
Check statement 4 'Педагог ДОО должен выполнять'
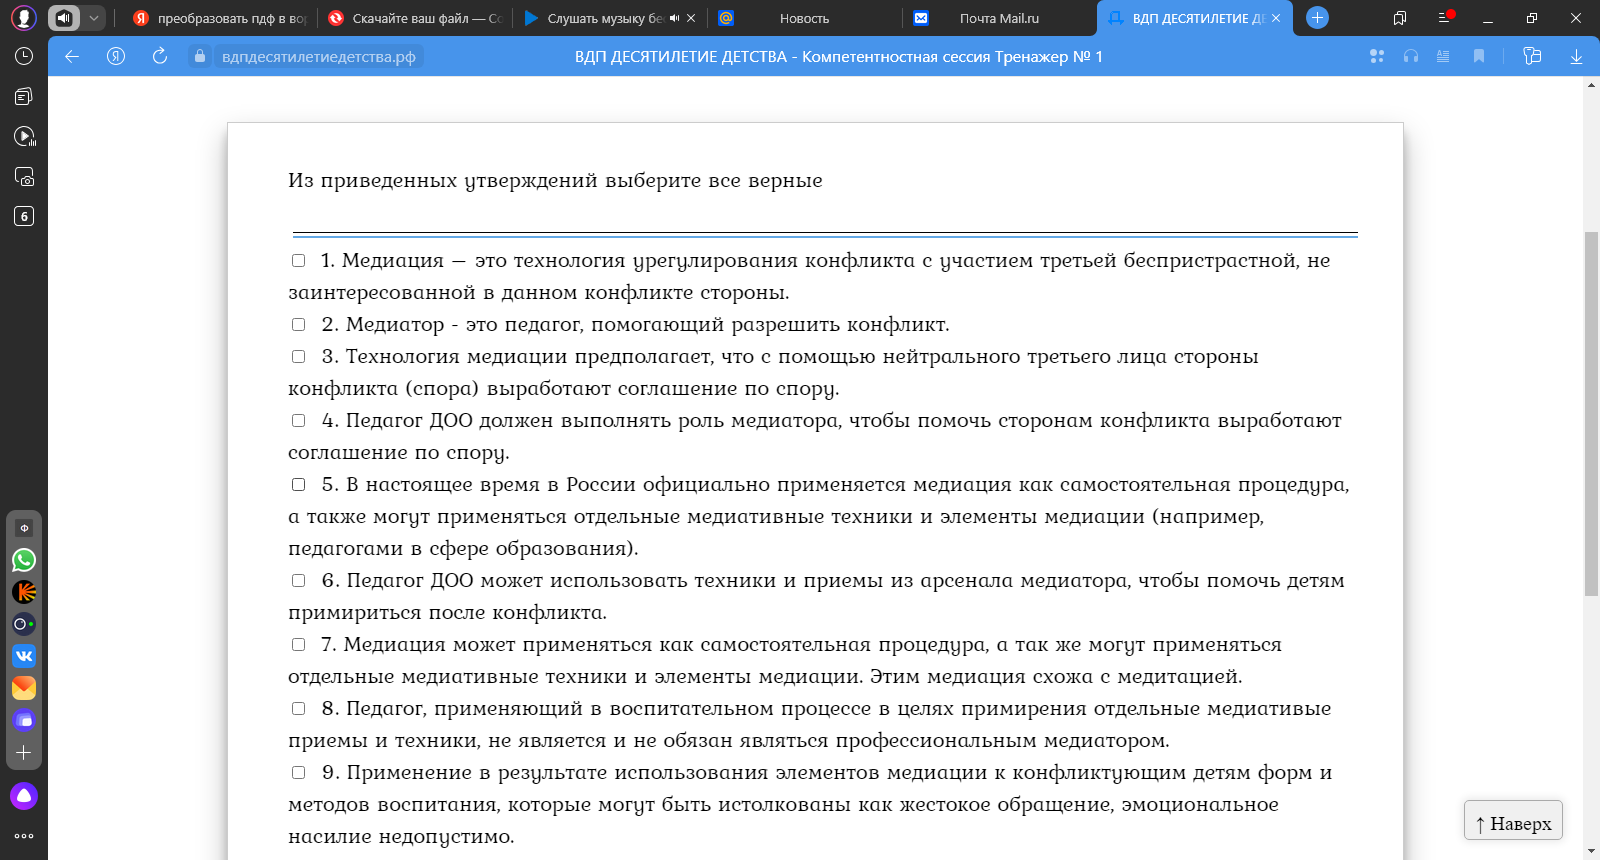pyautogui.click(x=298, y=420)
